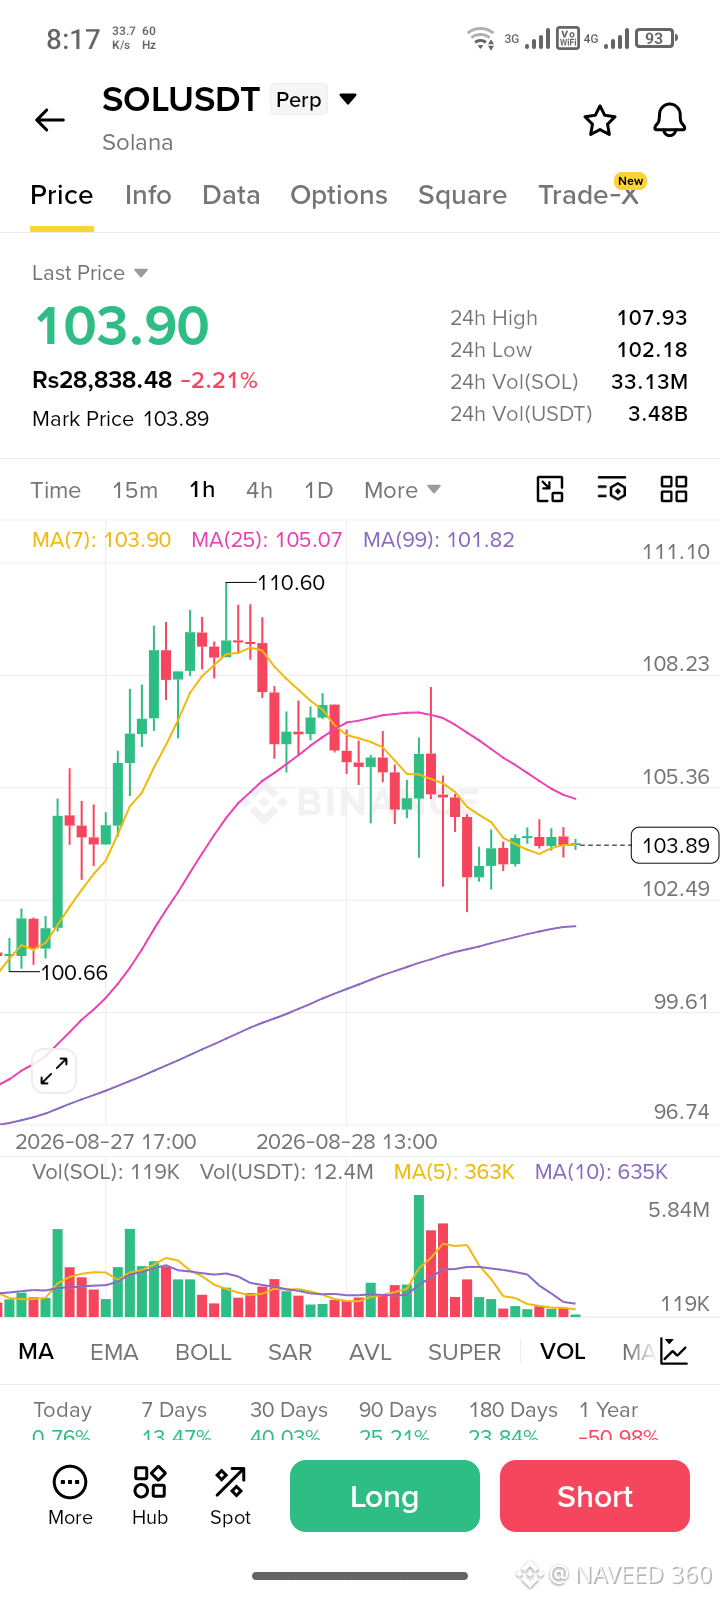Tap the 24h High value 107.93
This screenshot has height=1600, width=720.
[652, 318]
